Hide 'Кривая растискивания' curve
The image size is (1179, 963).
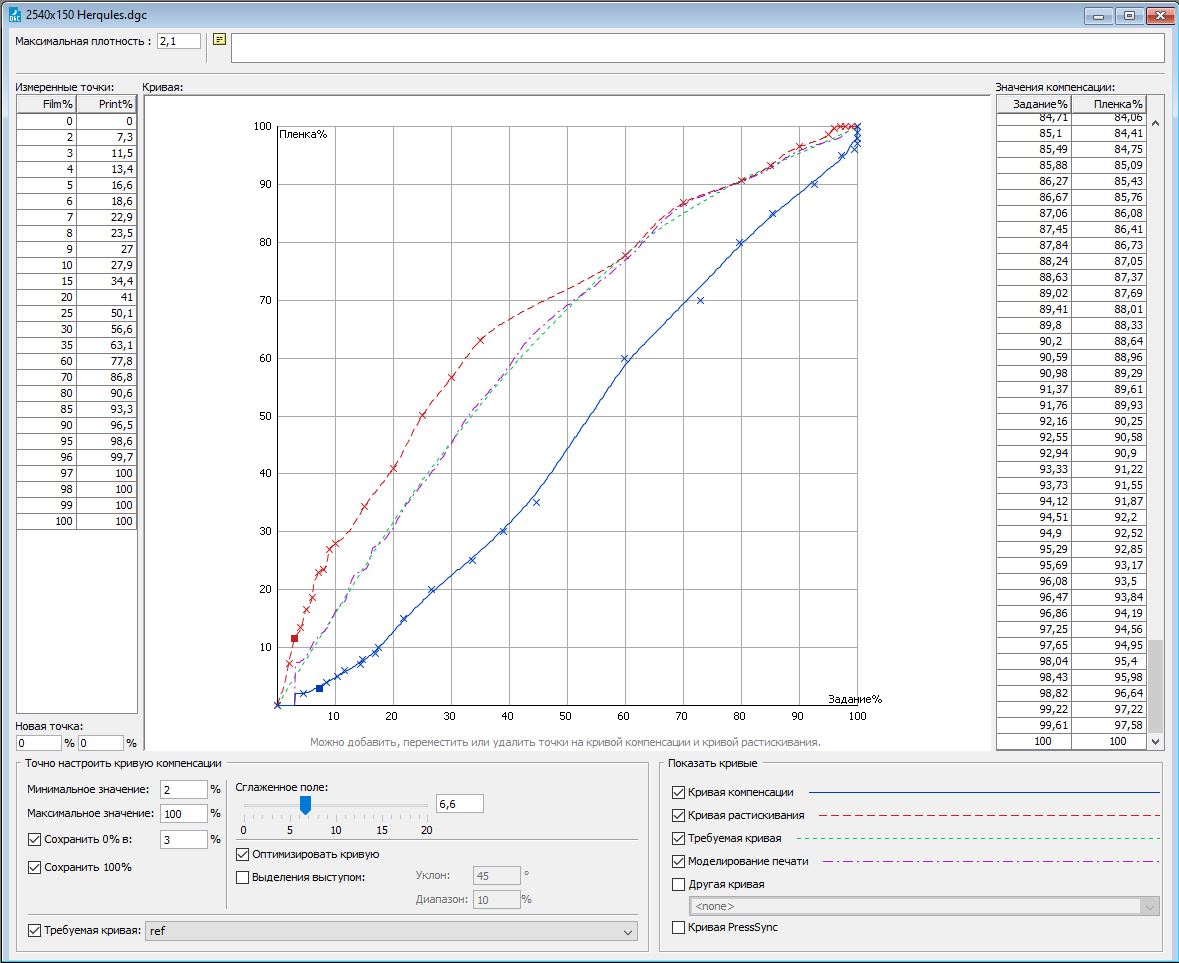pos(678,815)
